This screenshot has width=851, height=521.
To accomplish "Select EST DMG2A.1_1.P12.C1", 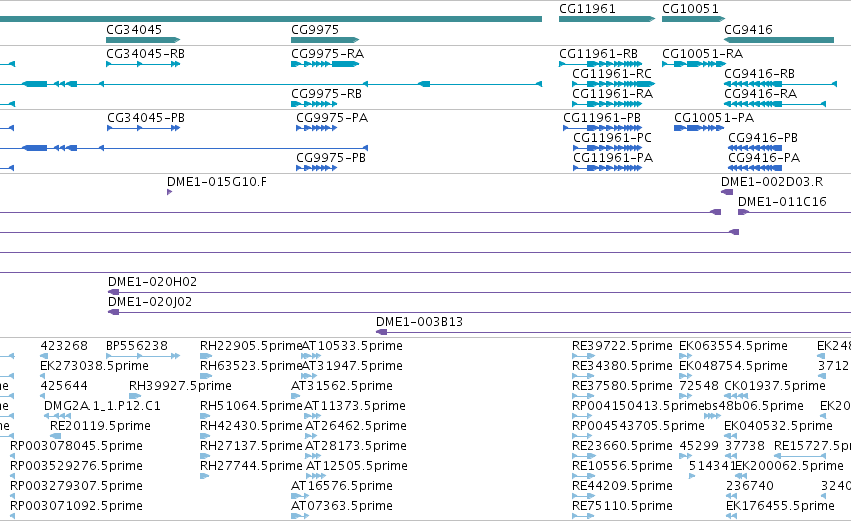I will point(57,416).
